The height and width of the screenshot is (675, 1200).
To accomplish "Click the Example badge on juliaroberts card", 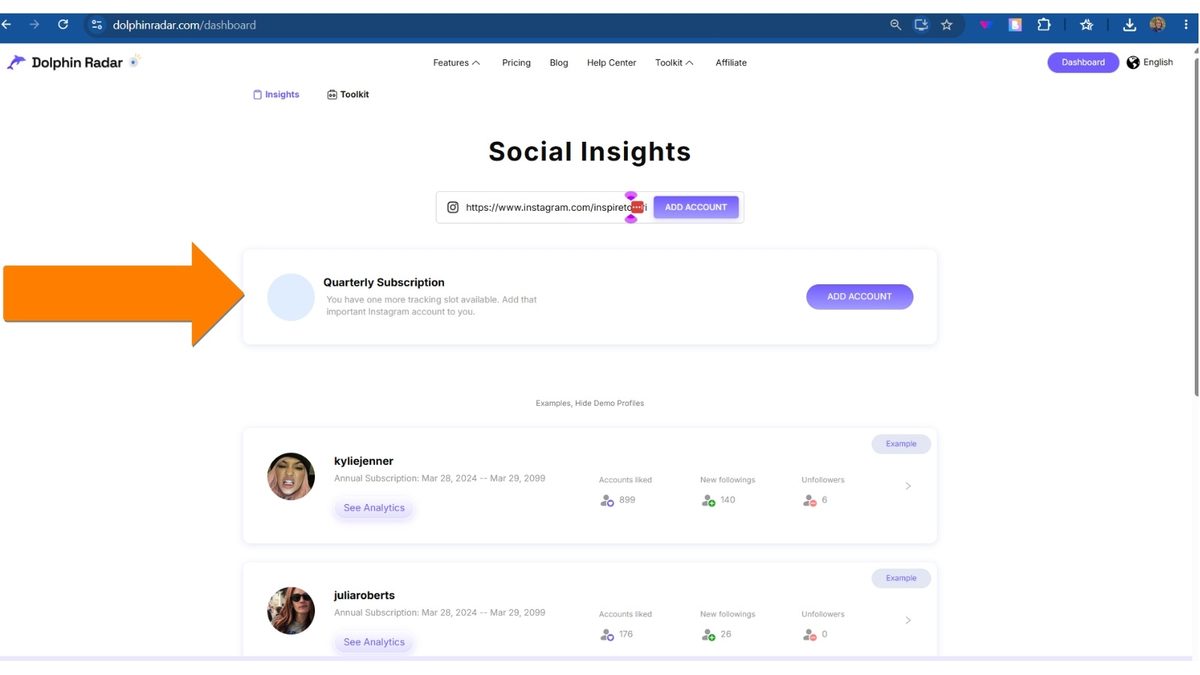I will coord(901,578).
